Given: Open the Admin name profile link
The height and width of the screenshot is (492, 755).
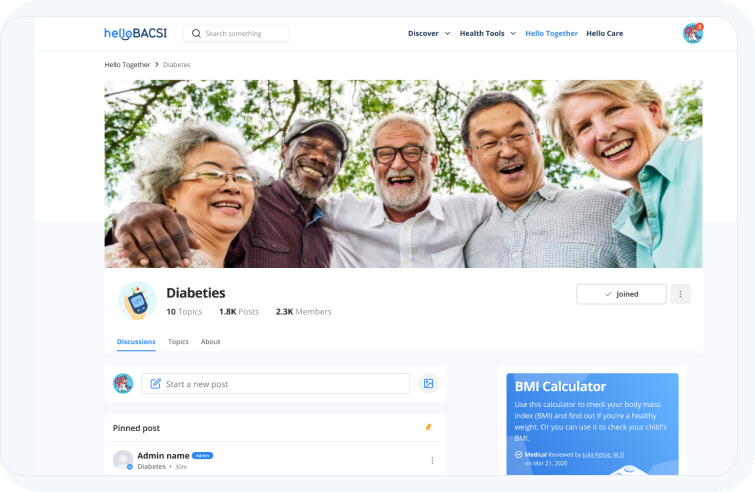Looking at the screenshot, I should coord(163,455).
